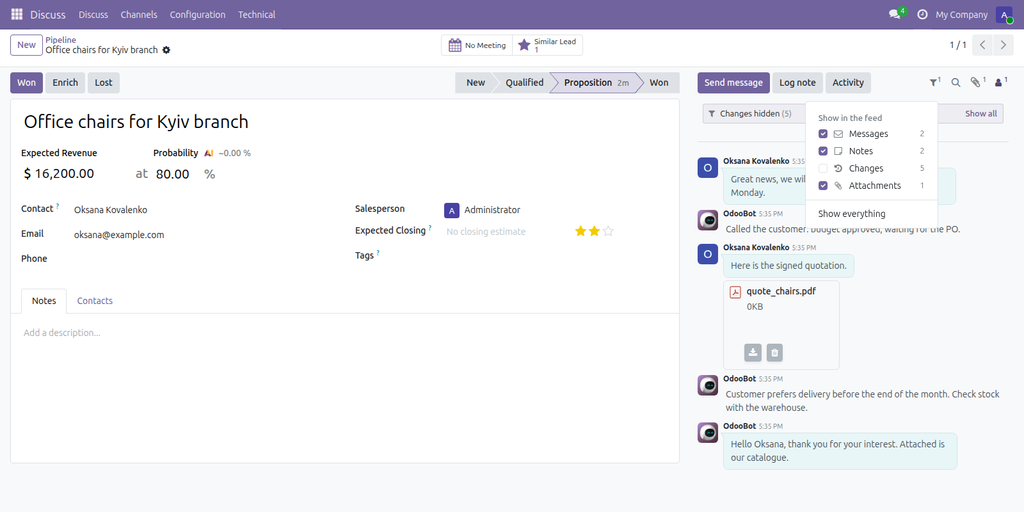Uncheck the Attachments feed checkbox
This screenshot has height=512, width=1024.
point(823,185)
